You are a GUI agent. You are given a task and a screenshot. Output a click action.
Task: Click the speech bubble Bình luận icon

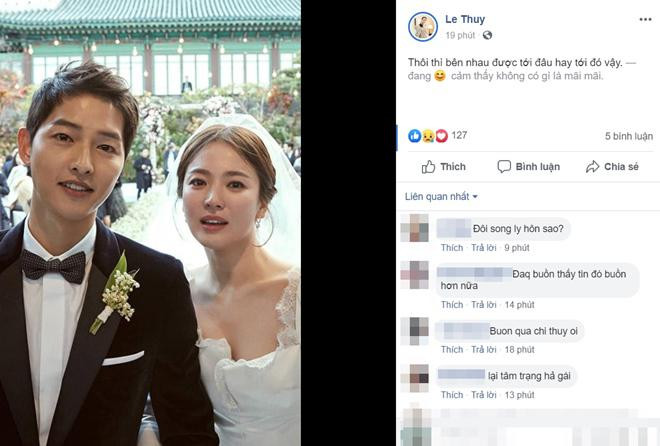coord(504,167)
